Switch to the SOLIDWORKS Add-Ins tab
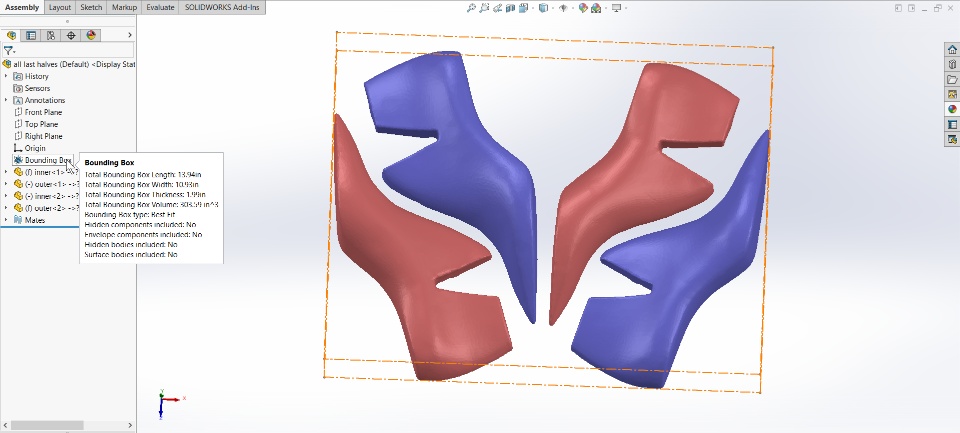Image resolution: width=960 pixels, height=433 pixels. tap(222, 7)
